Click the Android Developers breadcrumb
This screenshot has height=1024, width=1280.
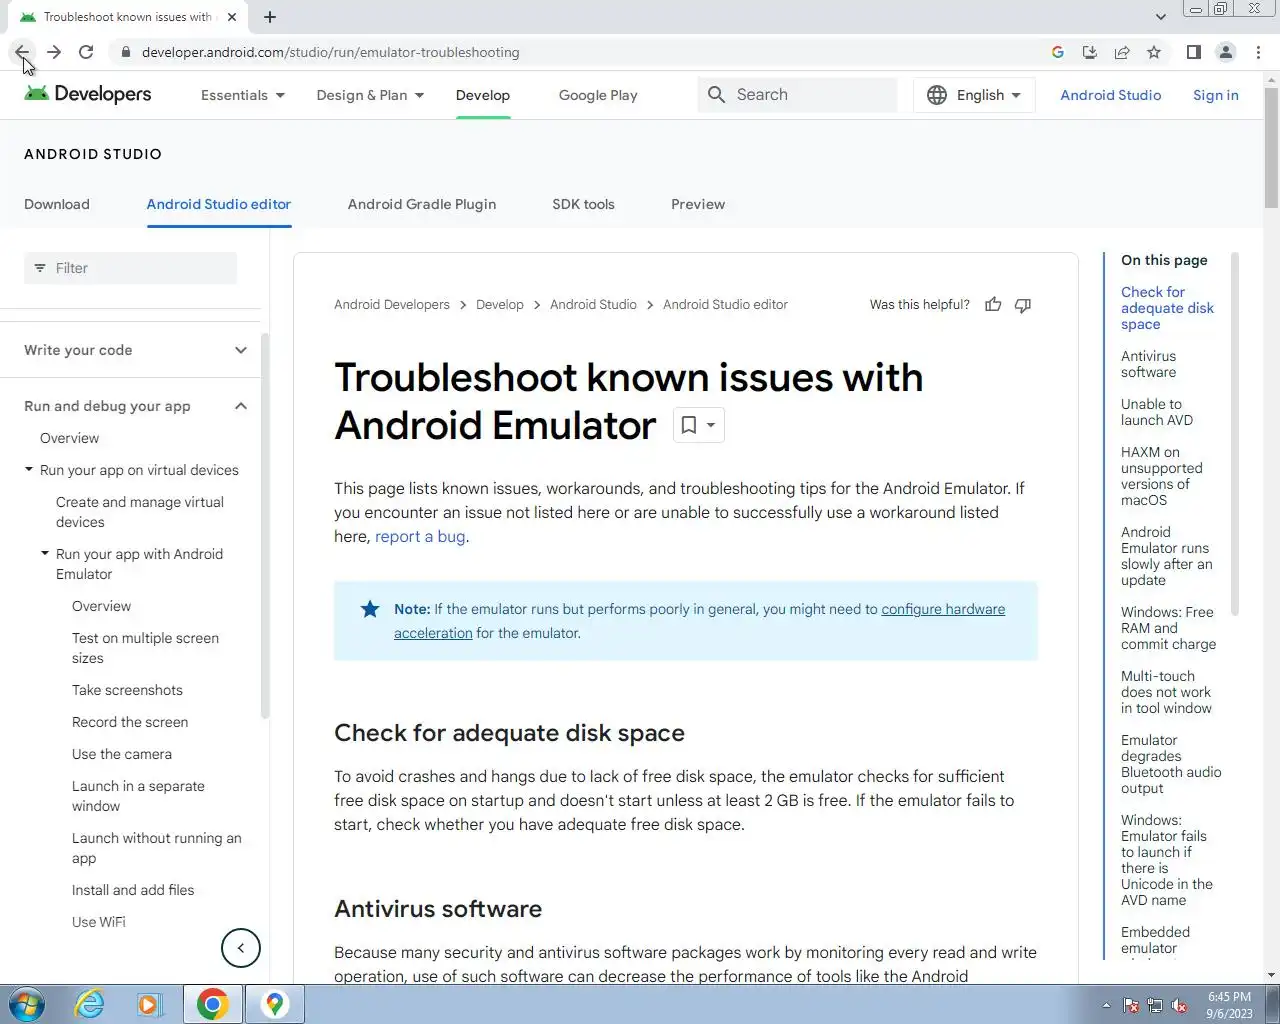tap(392, 305)
